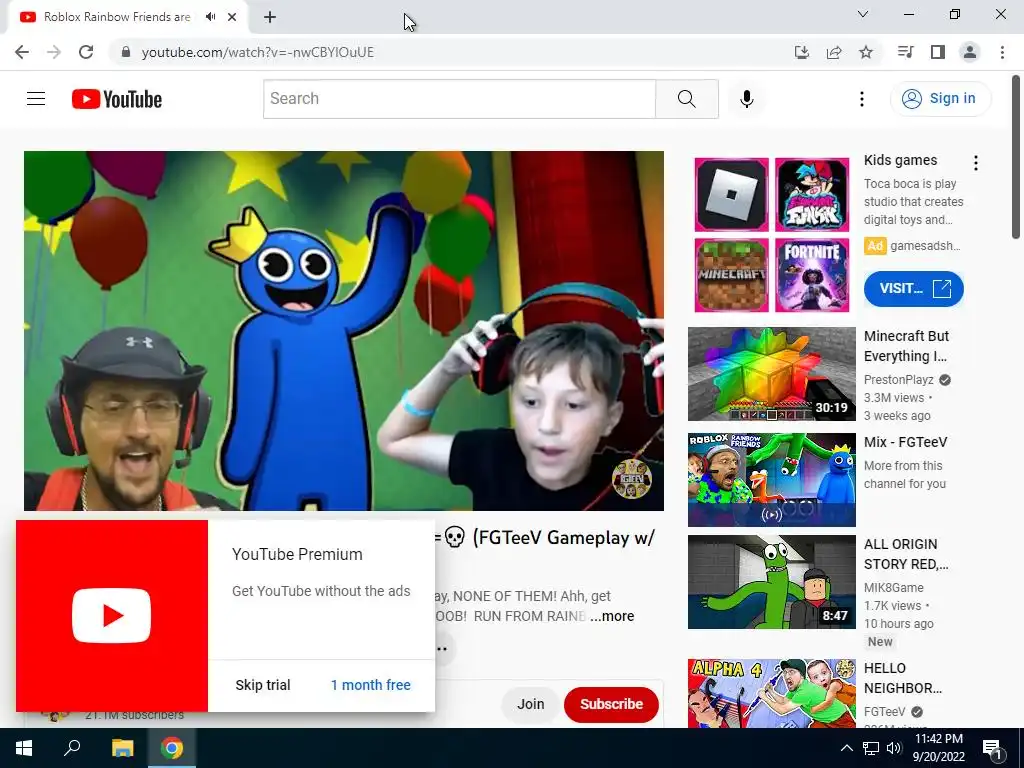Open Chrome profile avatar icon
Image resolution: width=1024 pixels, height=768 pixels.
[x=970, y=52]
